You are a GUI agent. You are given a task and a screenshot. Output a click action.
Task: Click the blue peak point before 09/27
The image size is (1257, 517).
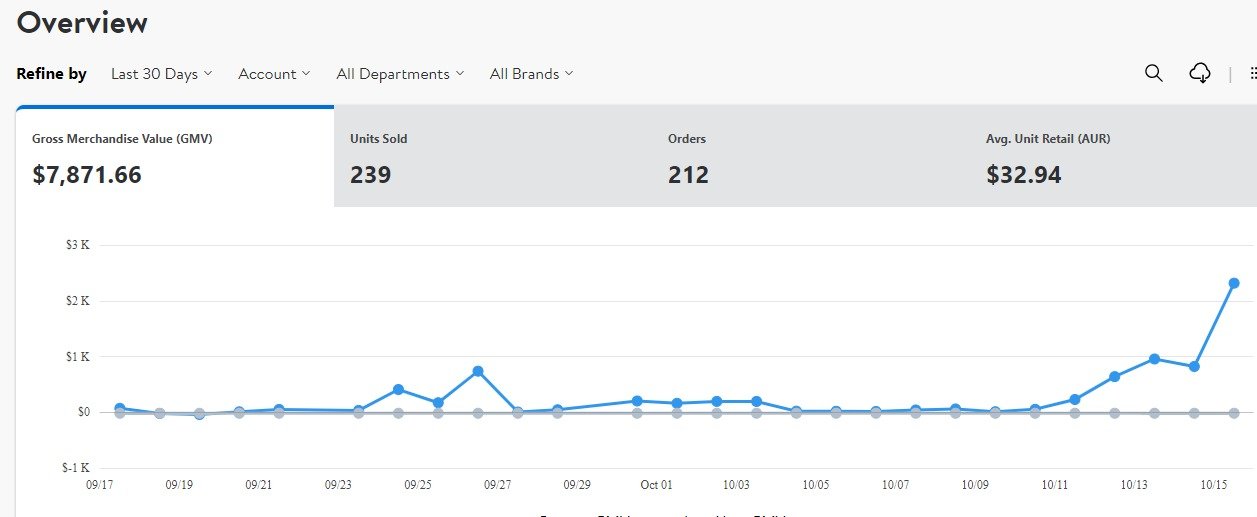[x=478, y=371]
